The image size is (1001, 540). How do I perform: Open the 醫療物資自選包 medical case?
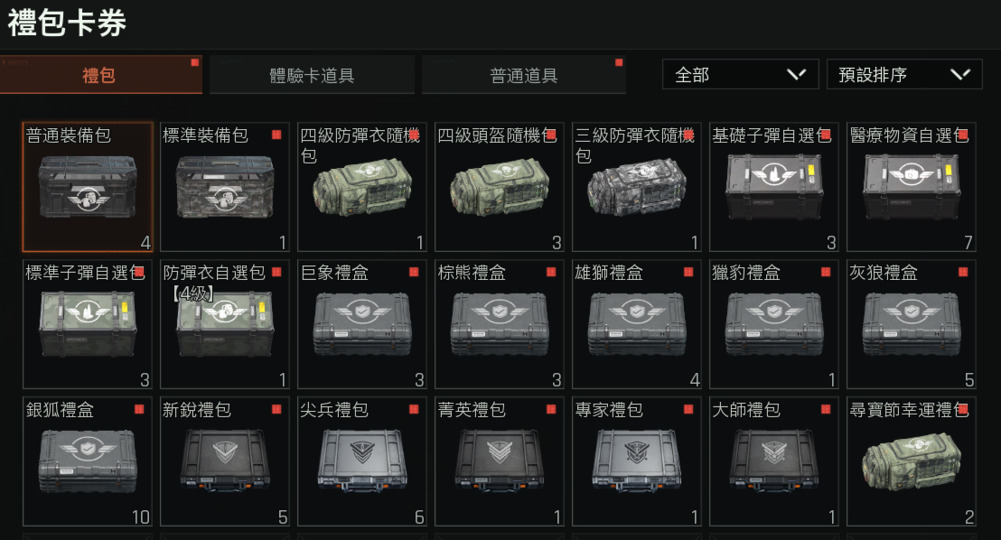[x=911, y=187]
